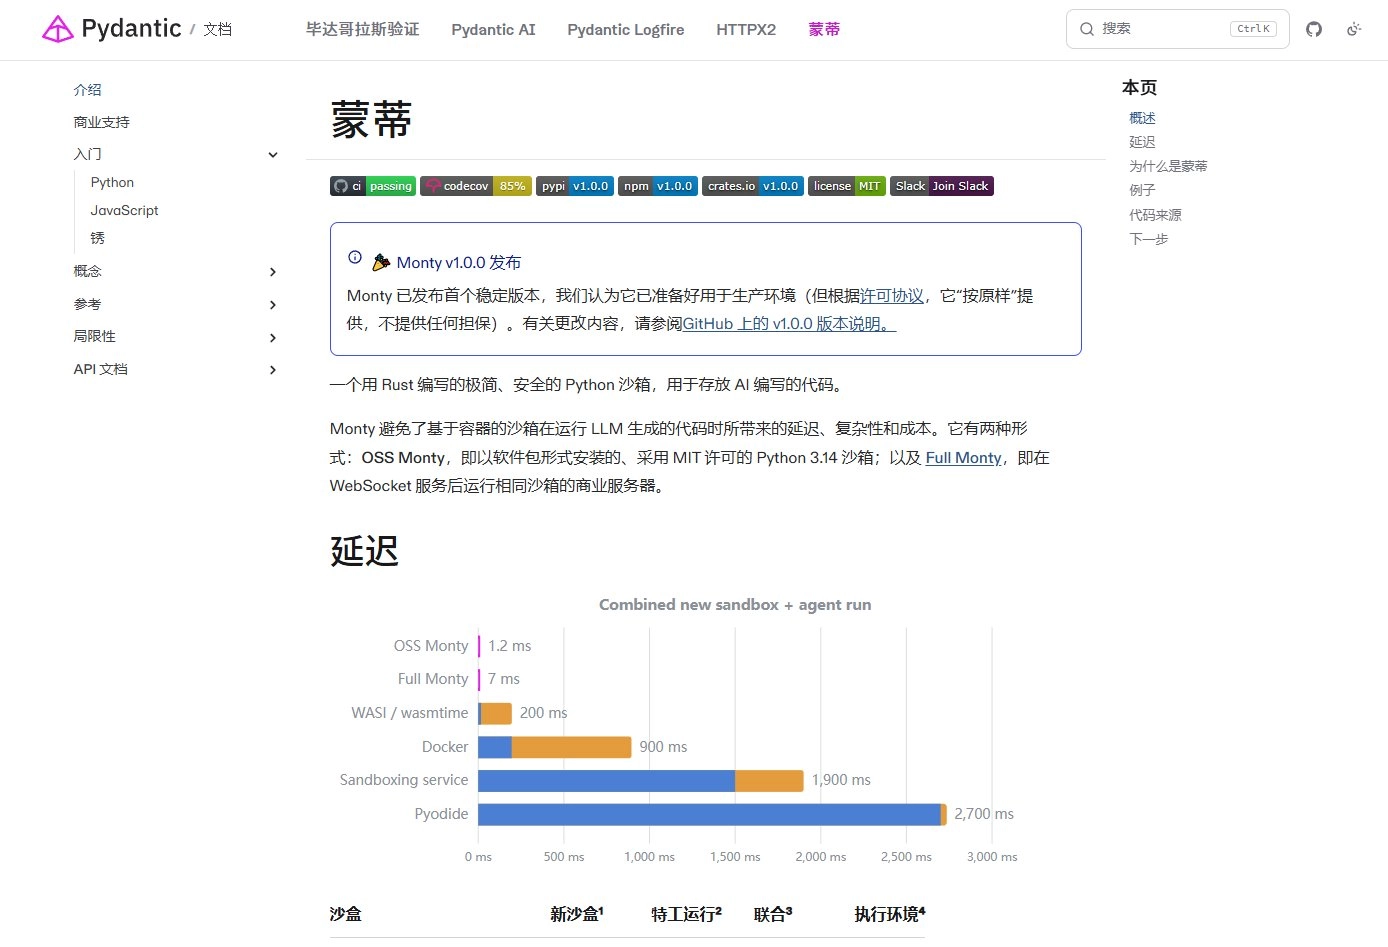Image resolution: width=1388 pixels, height=947 pixels.
Task: Follow the Full Monty link
Action: point(963,458)
